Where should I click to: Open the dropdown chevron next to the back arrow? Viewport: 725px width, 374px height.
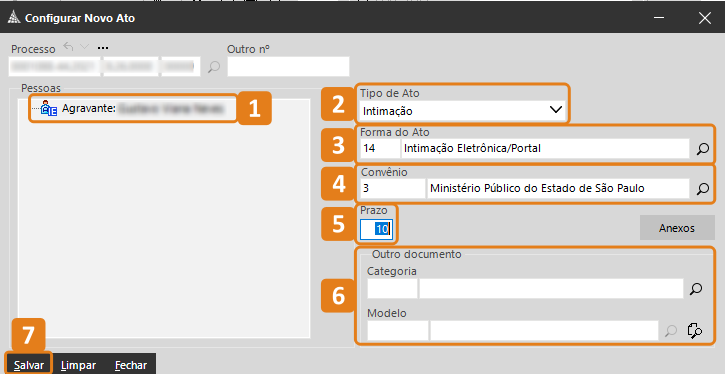[x=84, y=47]
